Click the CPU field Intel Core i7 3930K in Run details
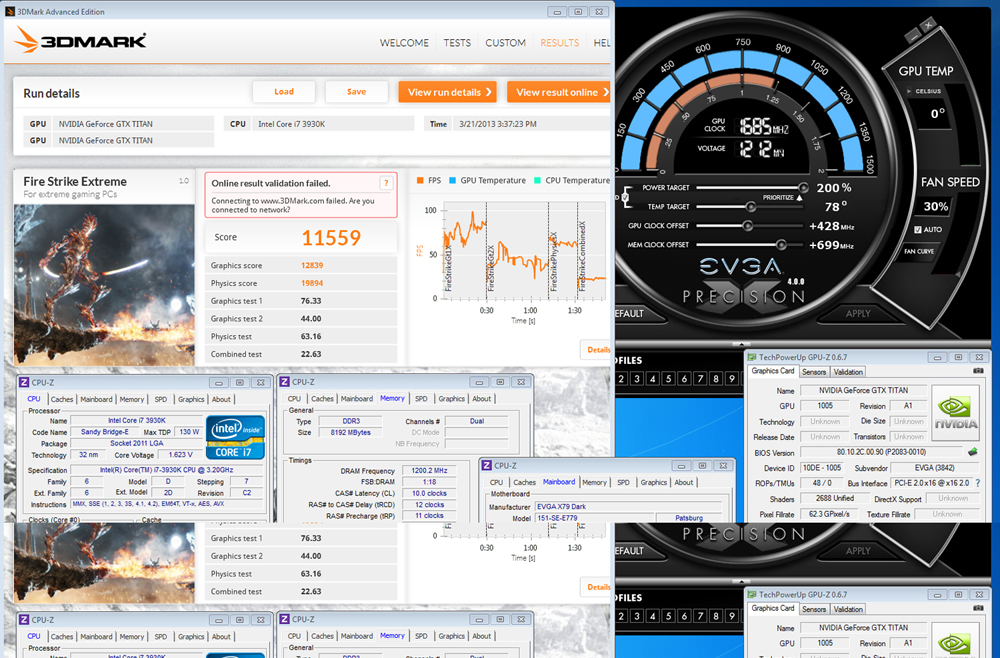Viewport: 1000px width, 658px height. 332,124
